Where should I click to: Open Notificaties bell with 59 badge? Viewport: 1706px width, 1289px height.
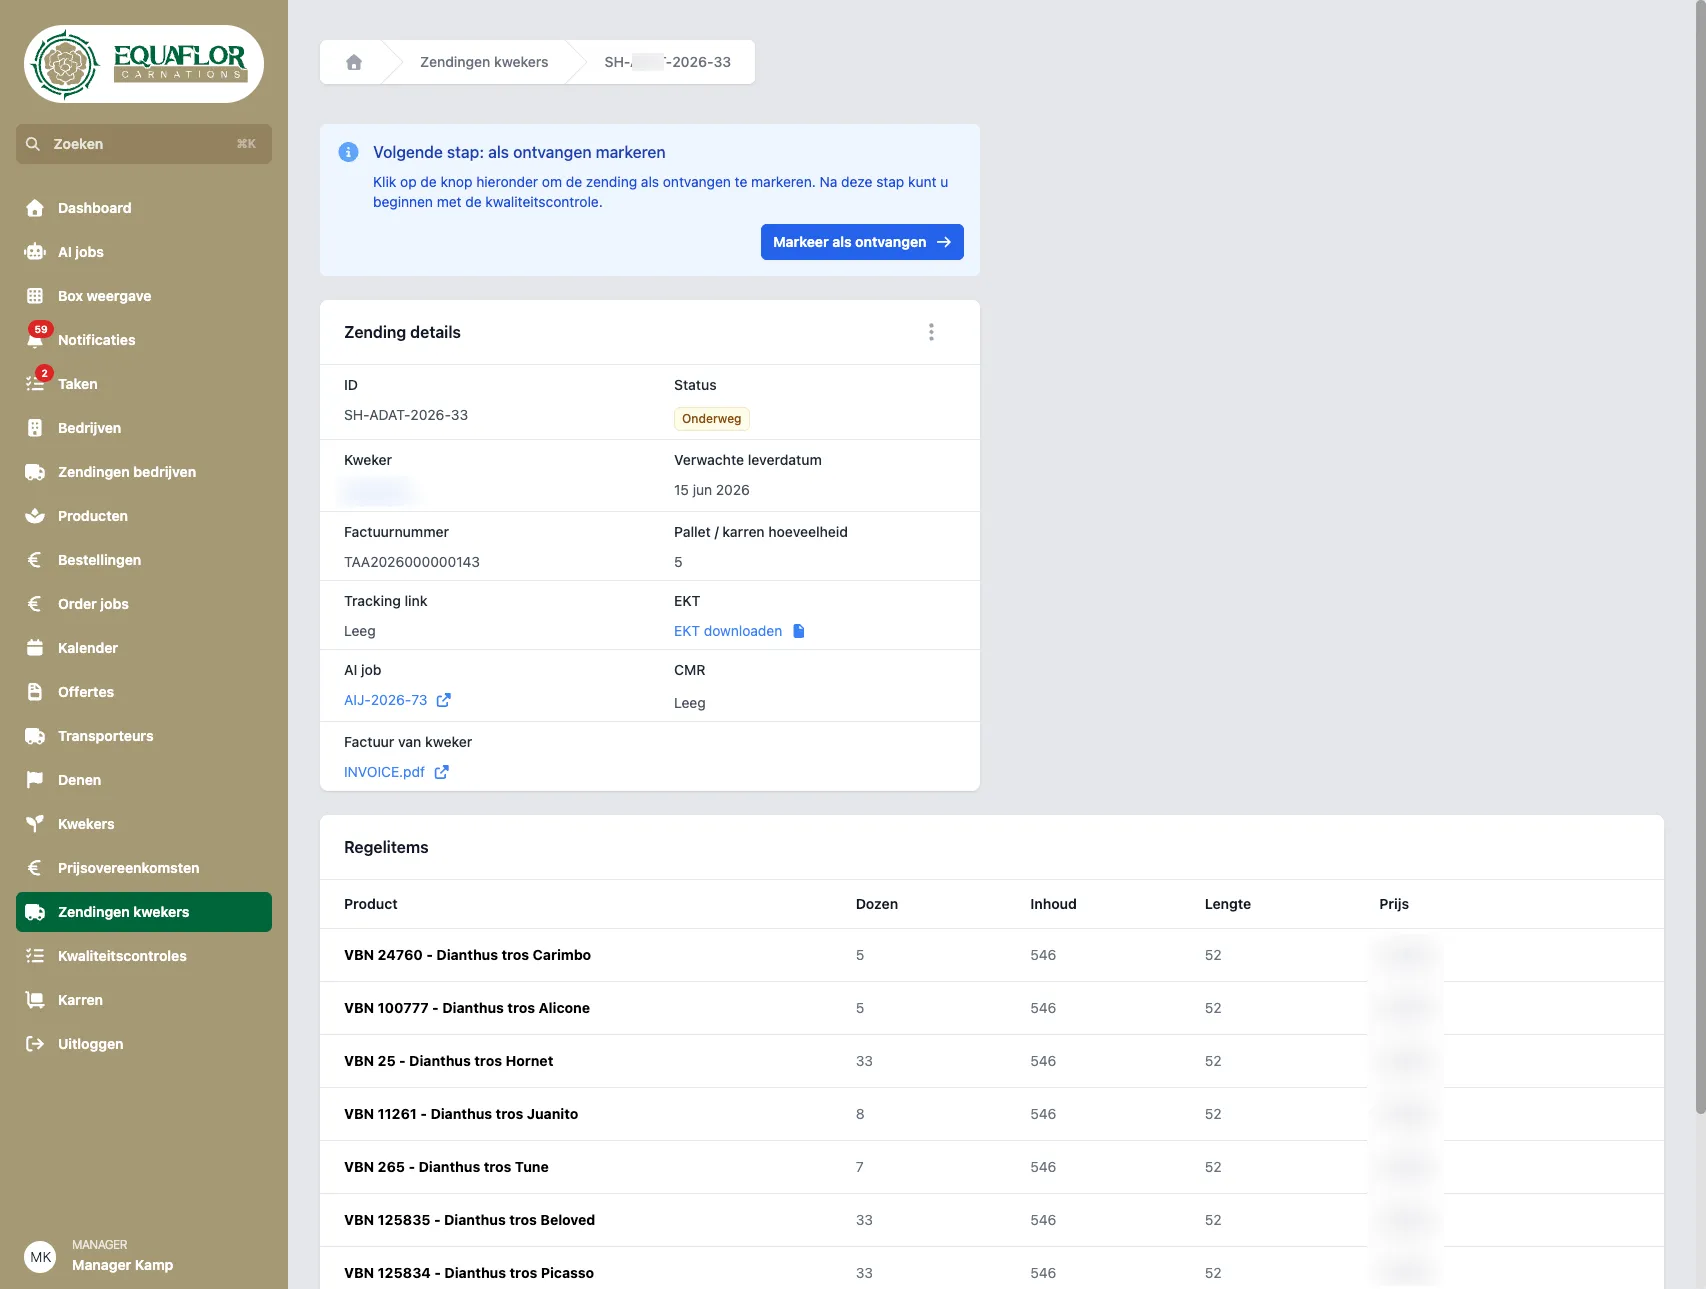coord(35,338)
